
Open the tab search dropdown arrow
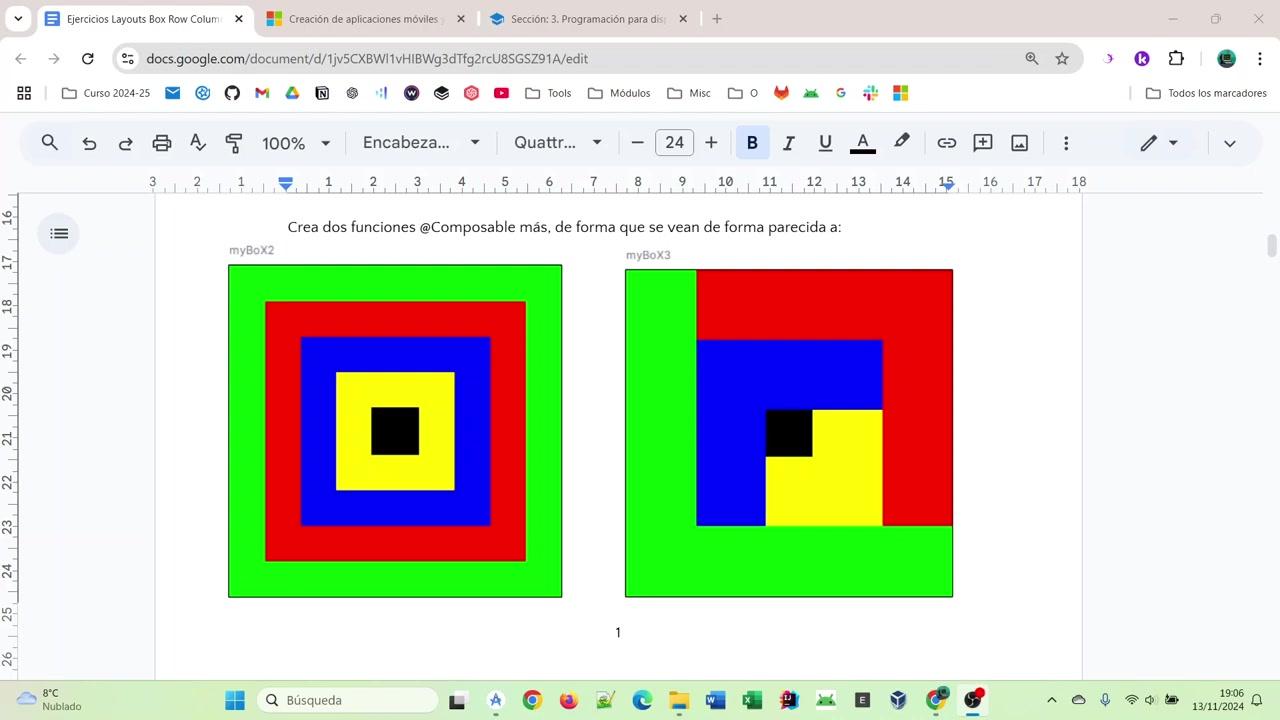(x=18, y=19)
